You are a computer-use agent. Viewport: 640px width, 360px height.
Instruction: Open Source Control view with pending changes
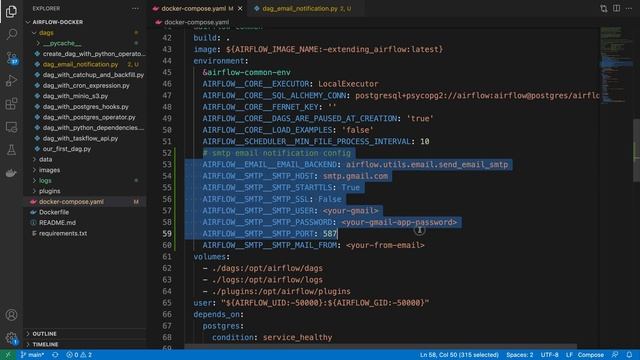pyautogui.click(x=11, y=58)
